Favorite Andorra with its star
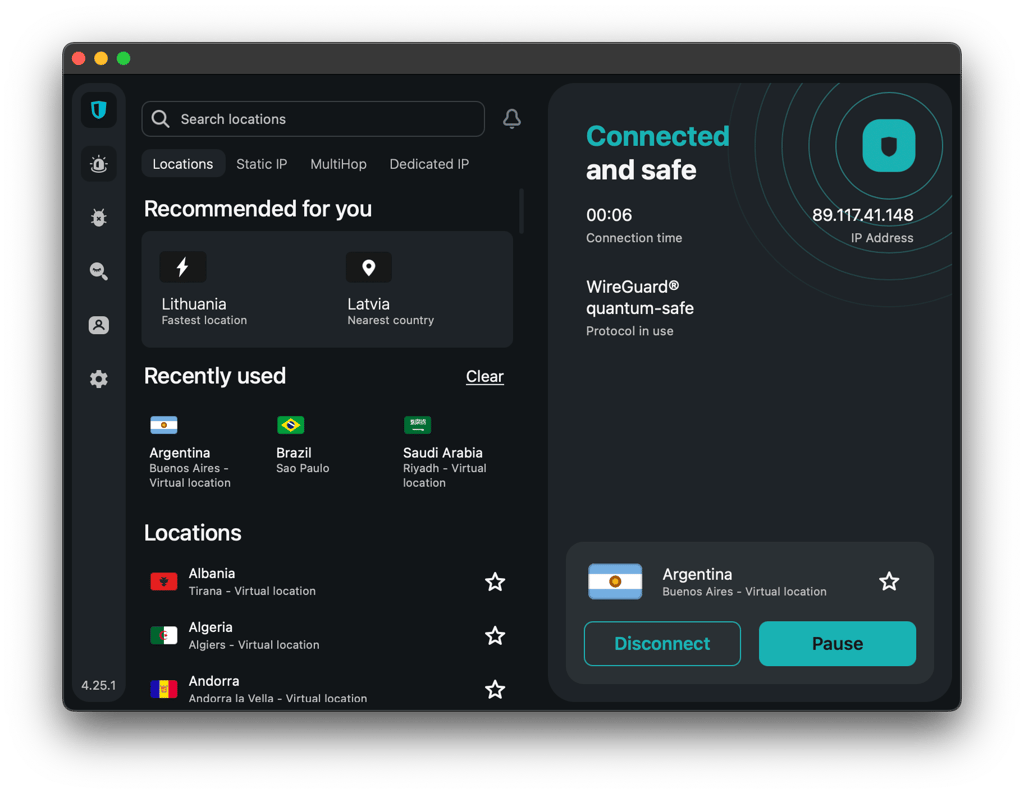This screenshot has width=1024, height=794. click(495, 690)
